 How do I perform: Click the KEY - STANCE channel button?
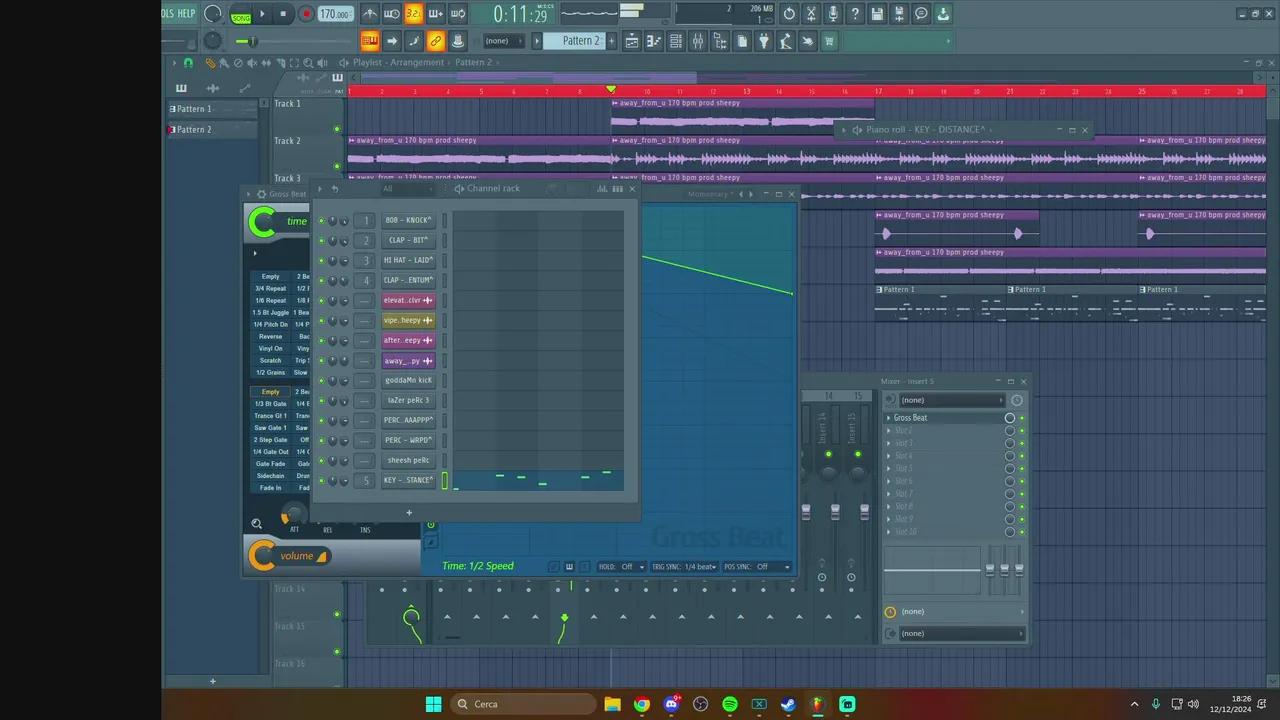408,480
